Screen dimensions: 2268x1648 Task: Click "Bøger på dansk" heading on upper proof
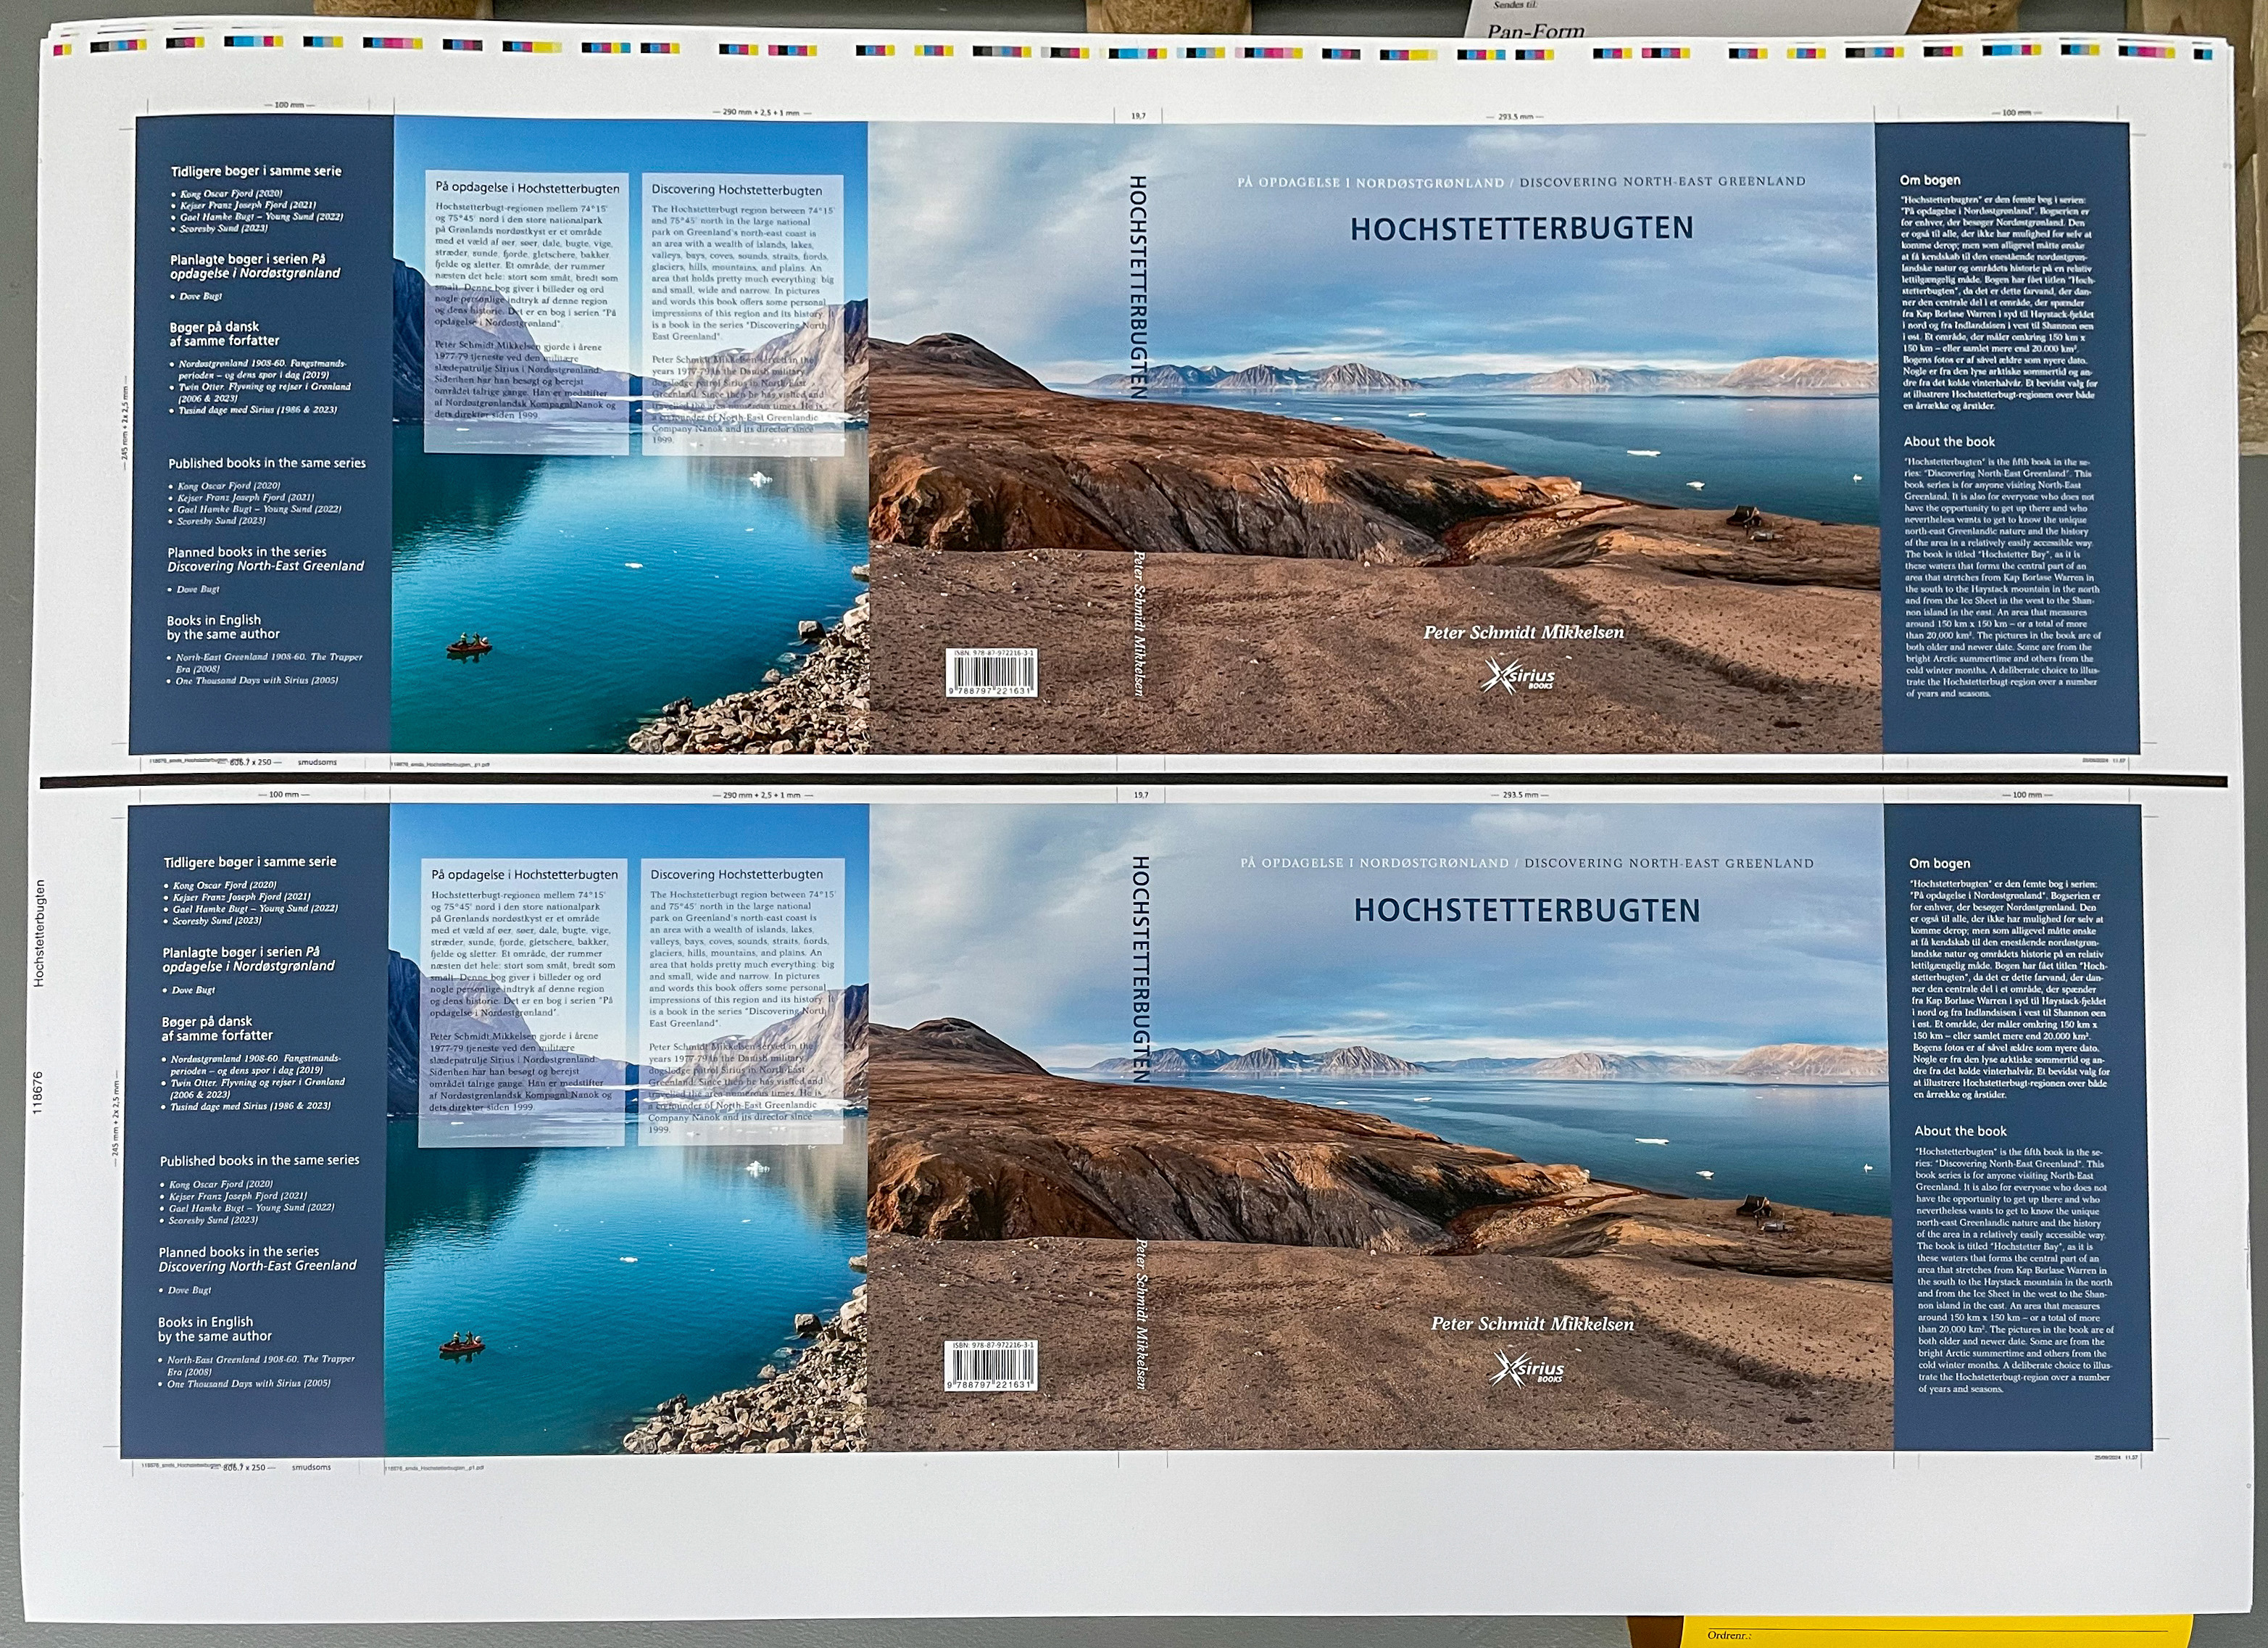[214, 327]
